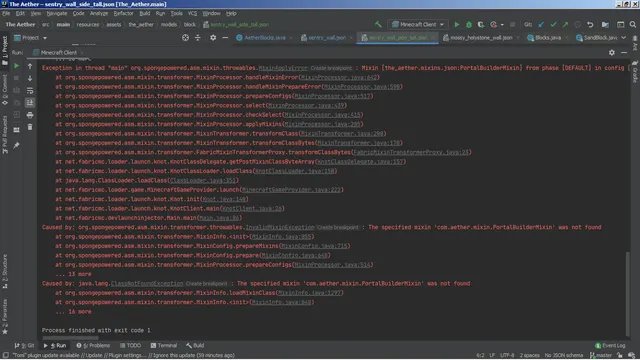This screenshot has height=360, width=640.
Task: Clear console output with trash icon
Action: [x=30, y=127]
